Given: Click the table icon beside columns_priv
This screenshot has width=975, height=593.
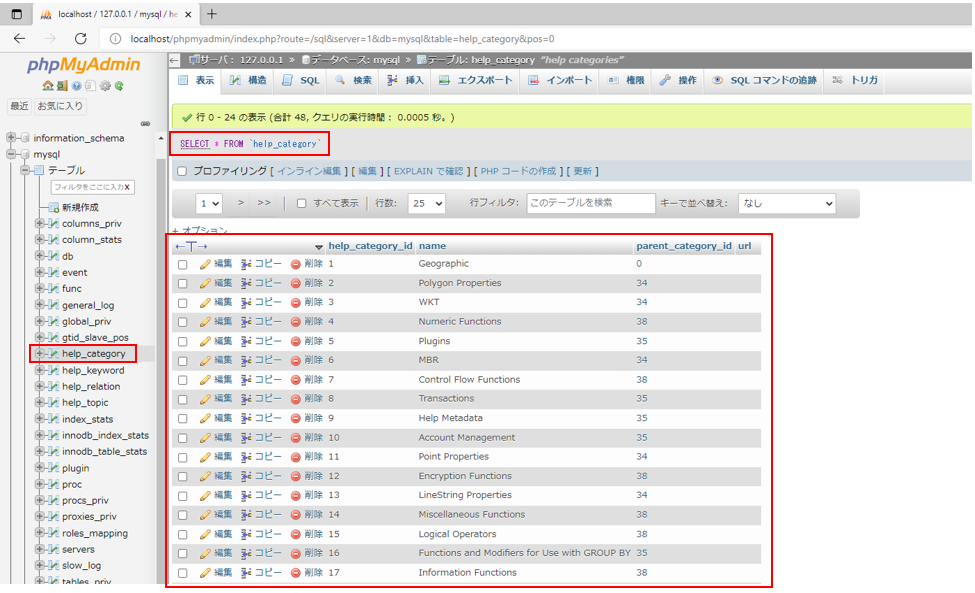Looking at the screenshot, I should click(54, 224).
